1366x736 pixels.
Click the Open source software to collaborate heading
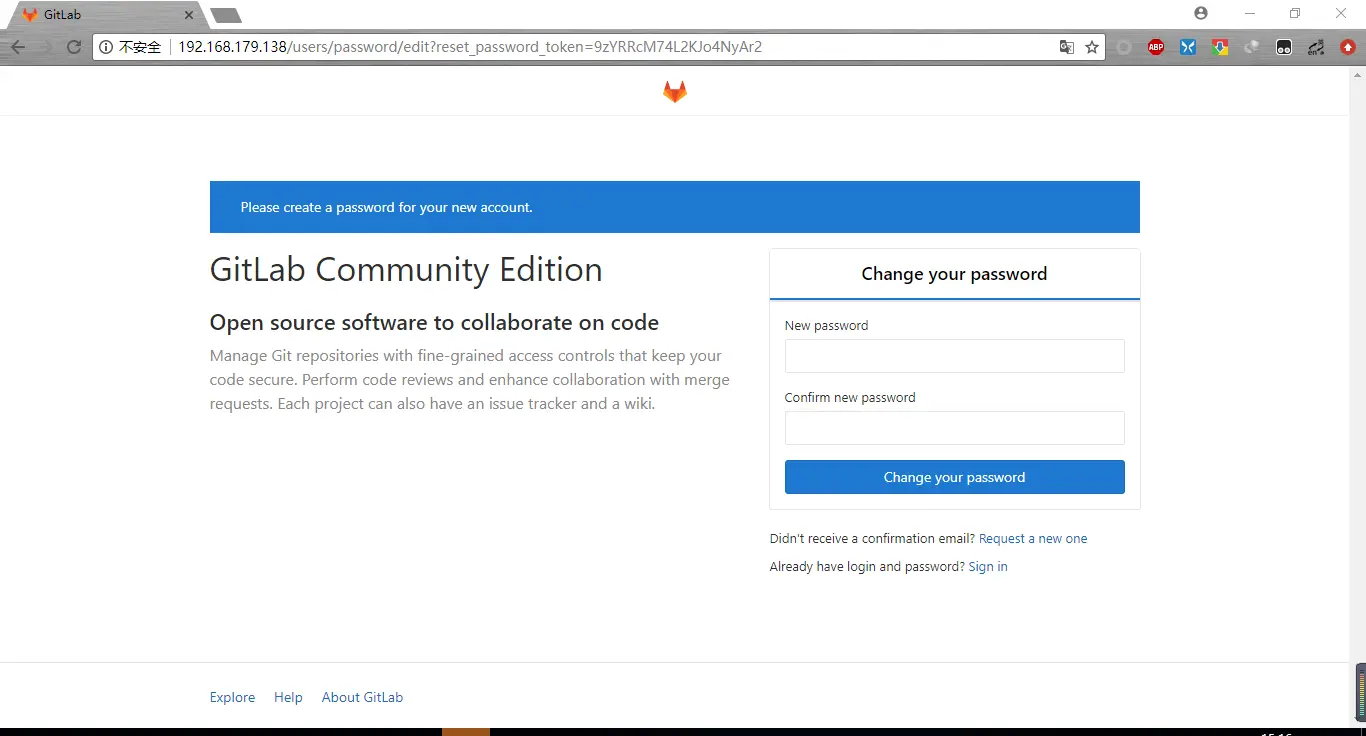click(434, 323)
